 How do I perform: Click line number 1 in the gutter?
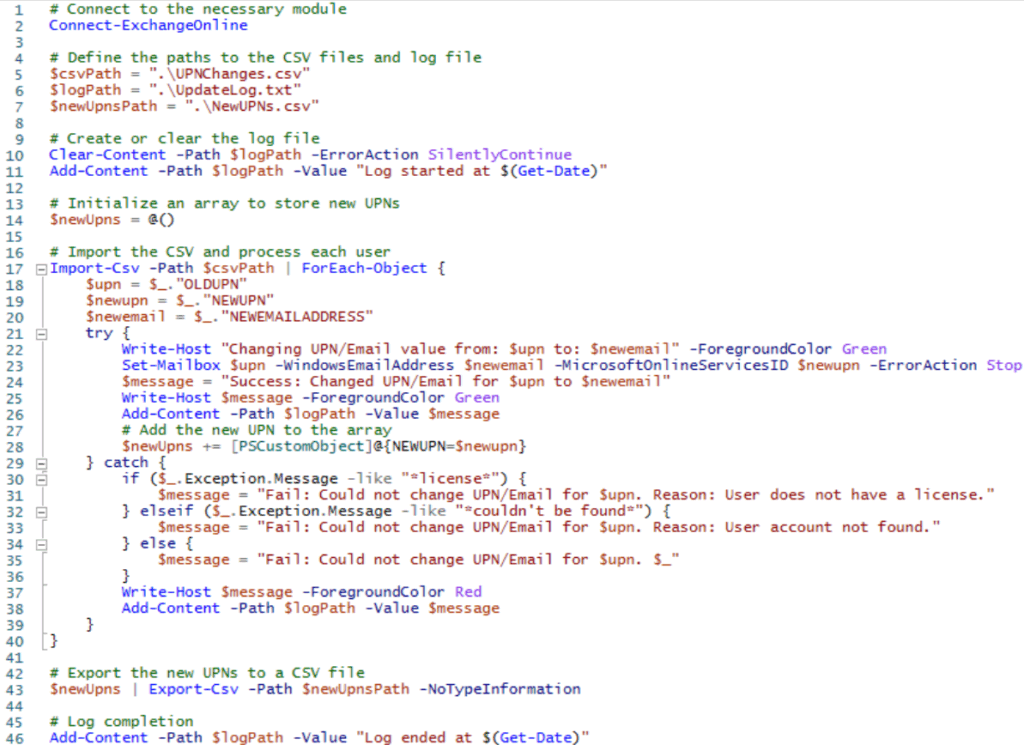click(x=18, y=10)
